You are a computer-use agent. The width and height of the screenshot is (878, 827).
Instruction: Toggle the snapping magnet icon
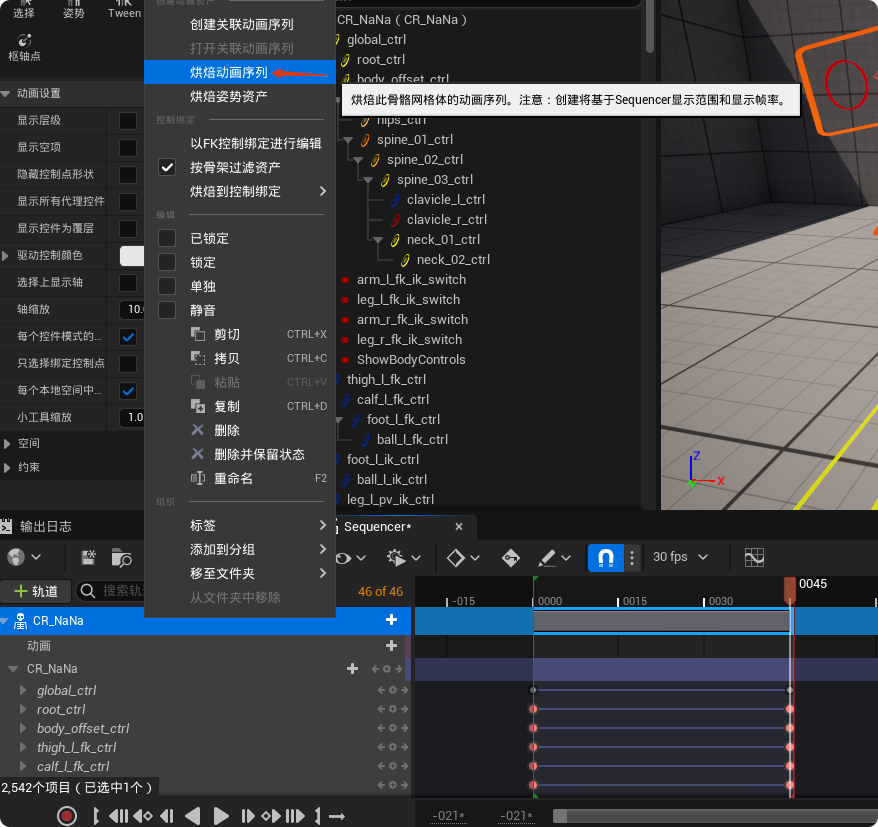[x=605, y=557]
